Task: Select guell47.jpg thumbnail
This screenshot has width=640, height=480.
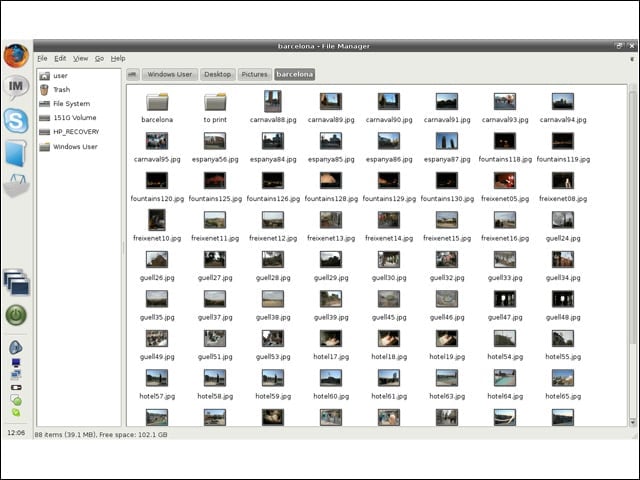Action: tap(505, 299)
